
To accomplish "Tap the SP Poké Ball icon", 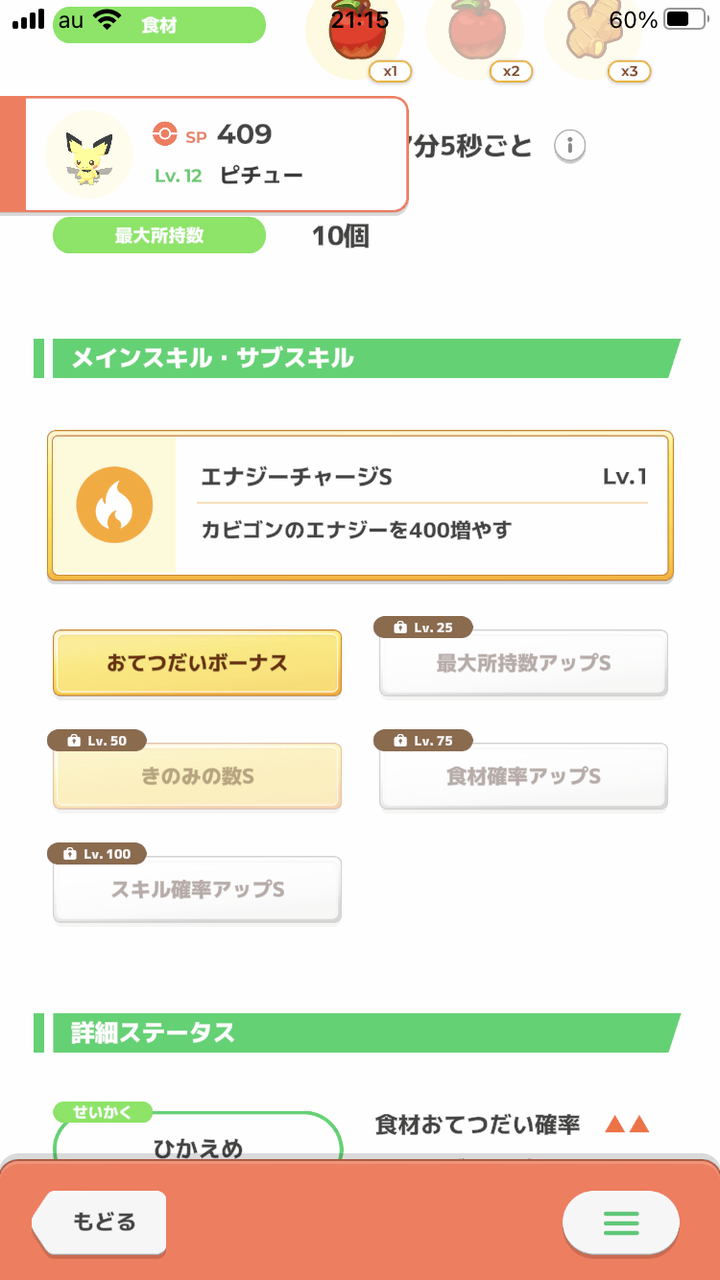I will (x=165, y=133).
